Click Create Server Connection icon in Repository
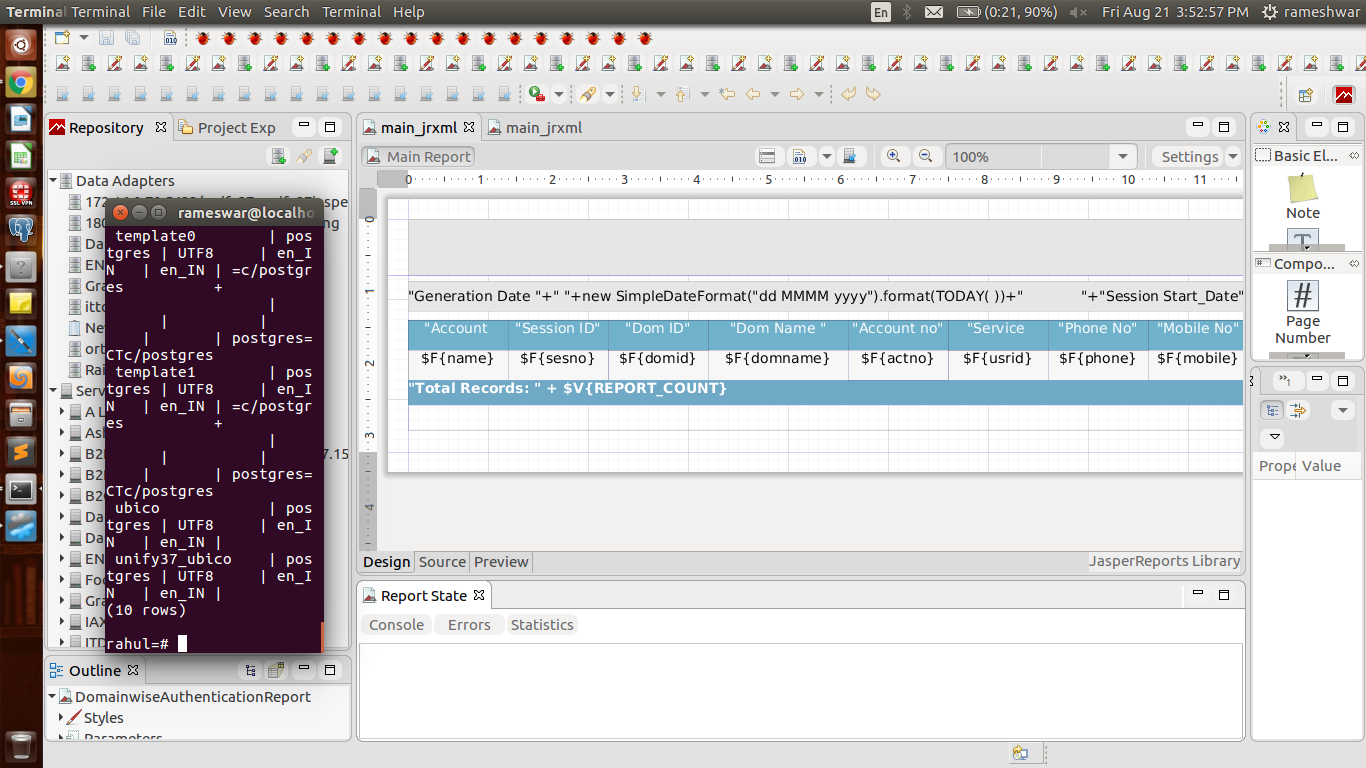The height and width of the screenshot is (768, 1366). (x=330, y=156)
